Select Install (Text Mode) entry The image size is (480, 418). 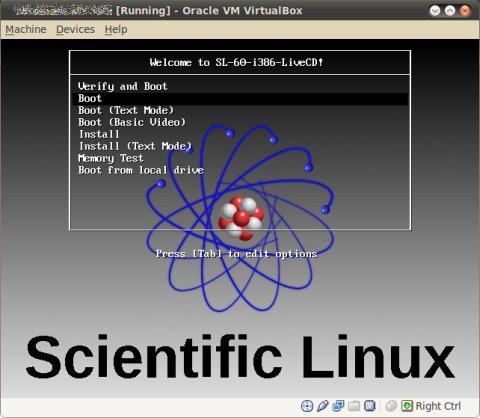click(135, 146)
